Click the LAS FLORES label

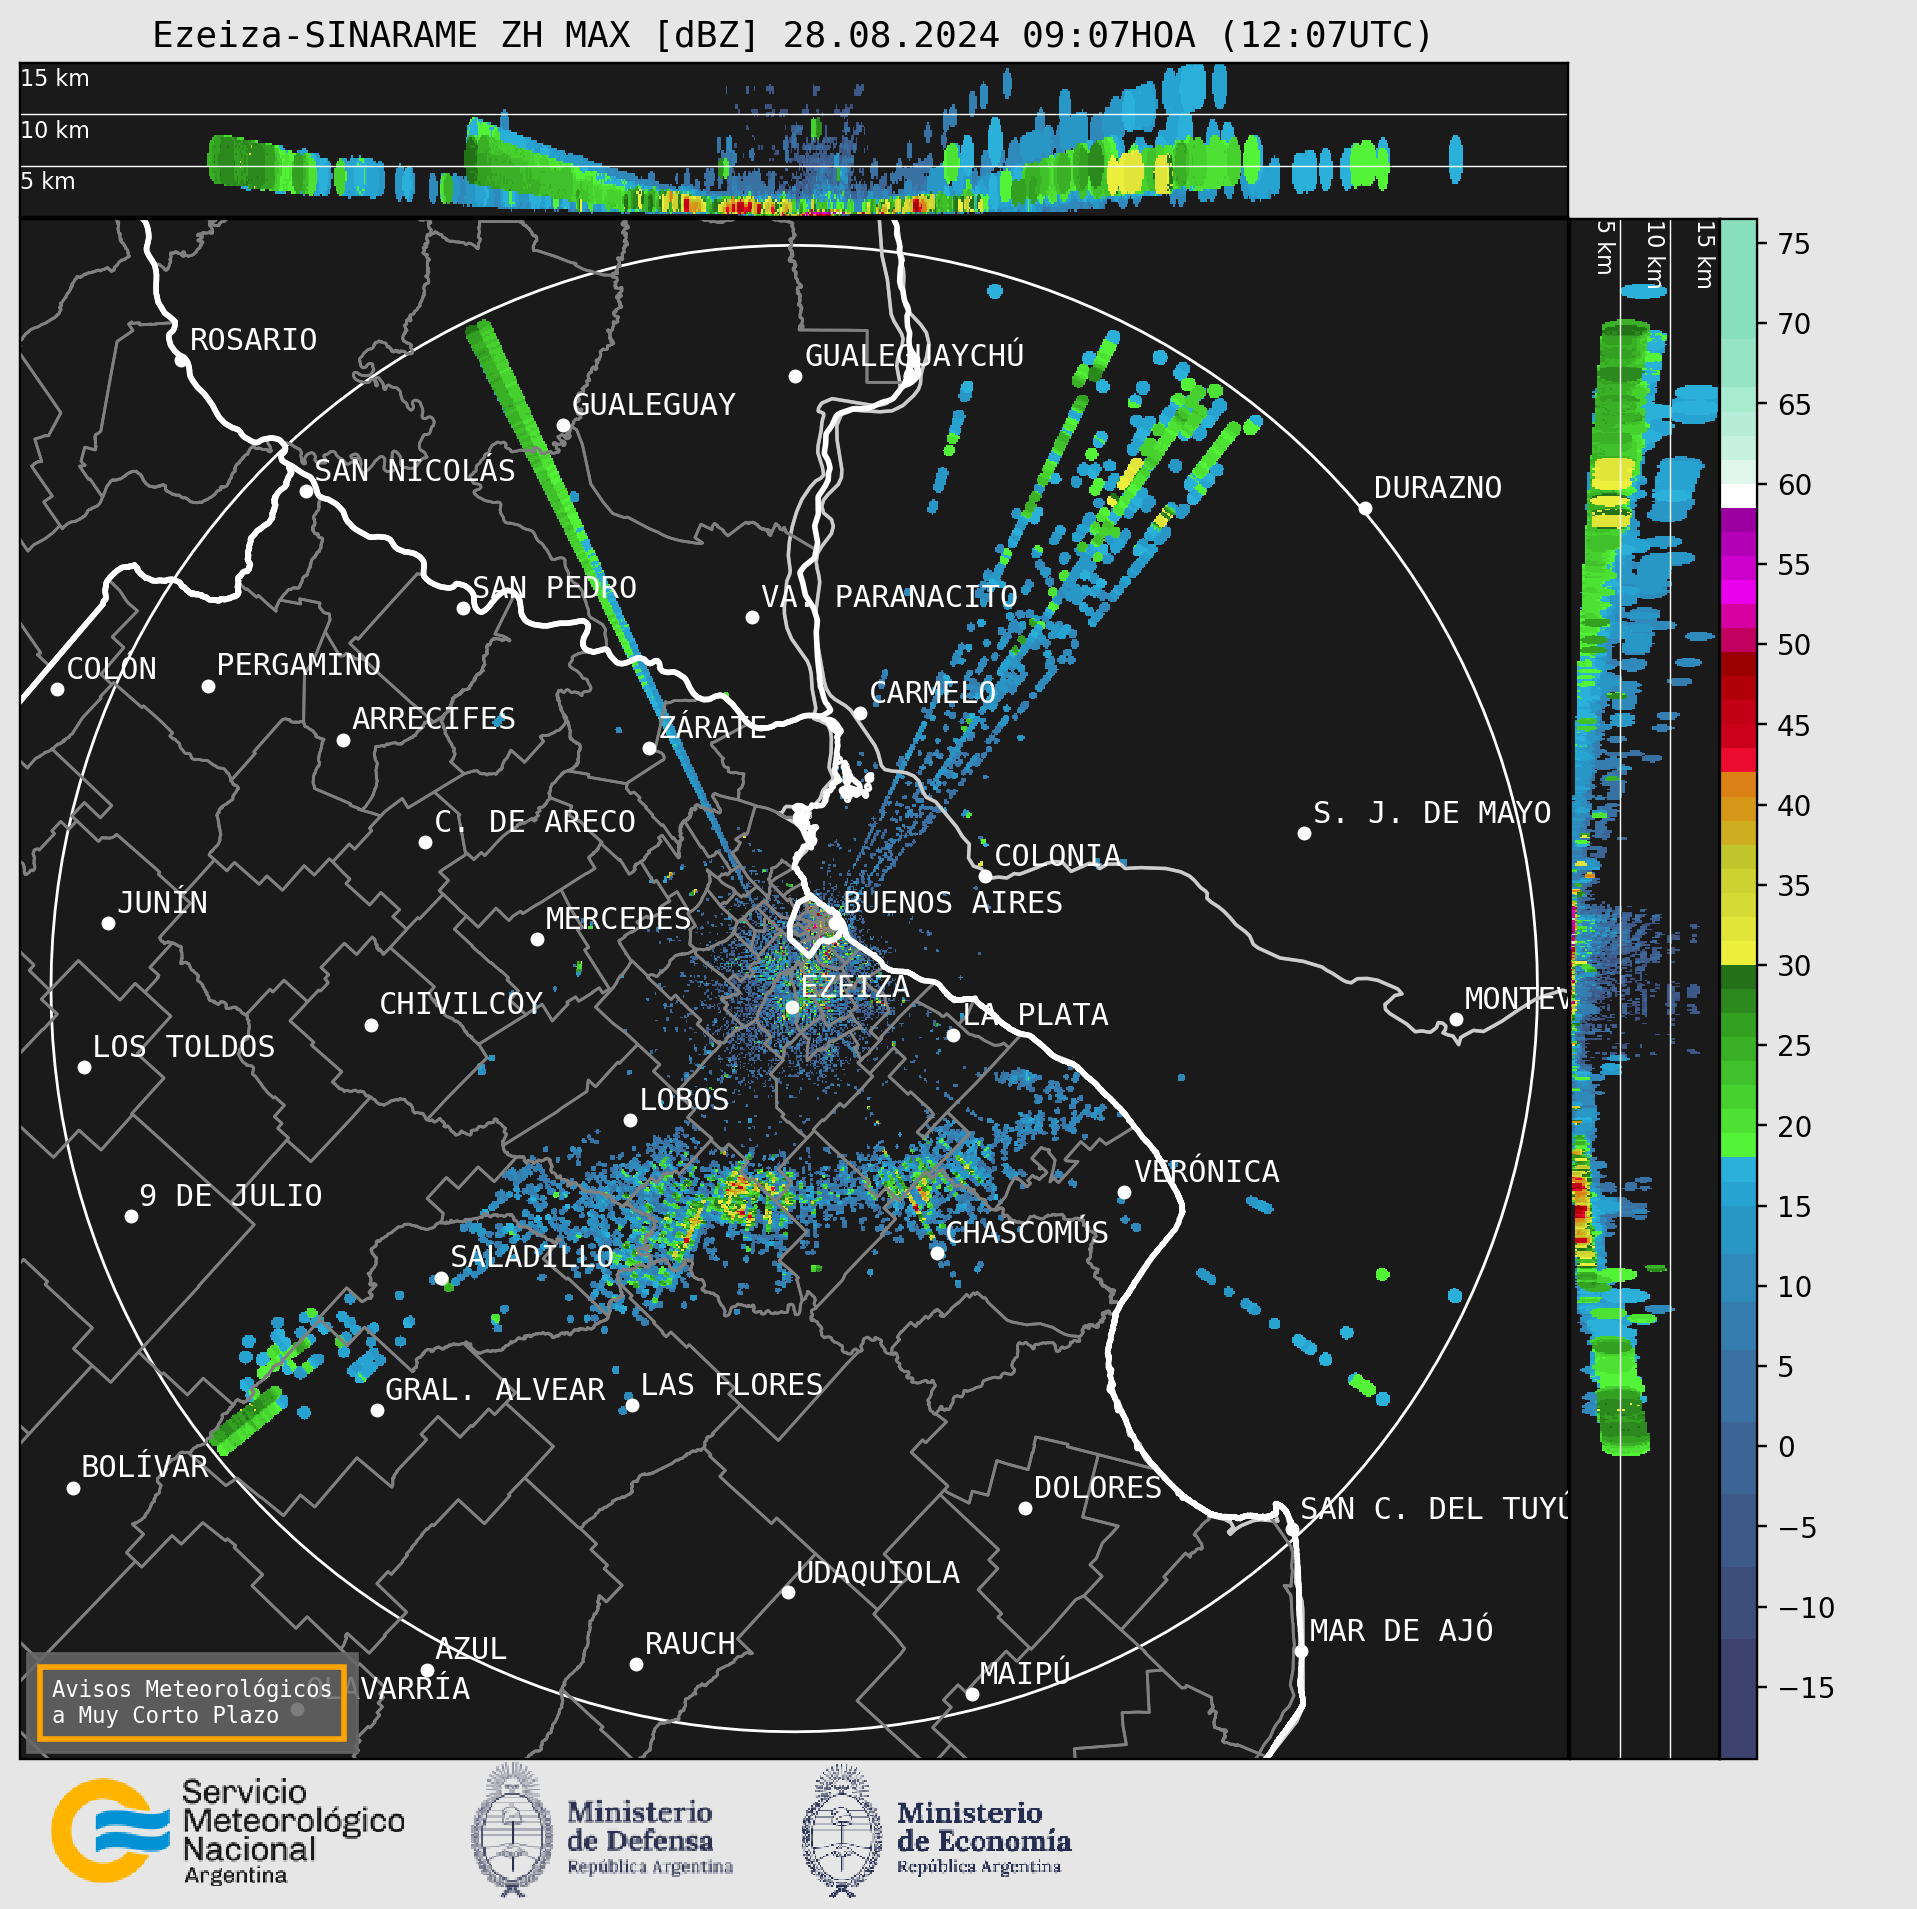tap(731, 1385)
